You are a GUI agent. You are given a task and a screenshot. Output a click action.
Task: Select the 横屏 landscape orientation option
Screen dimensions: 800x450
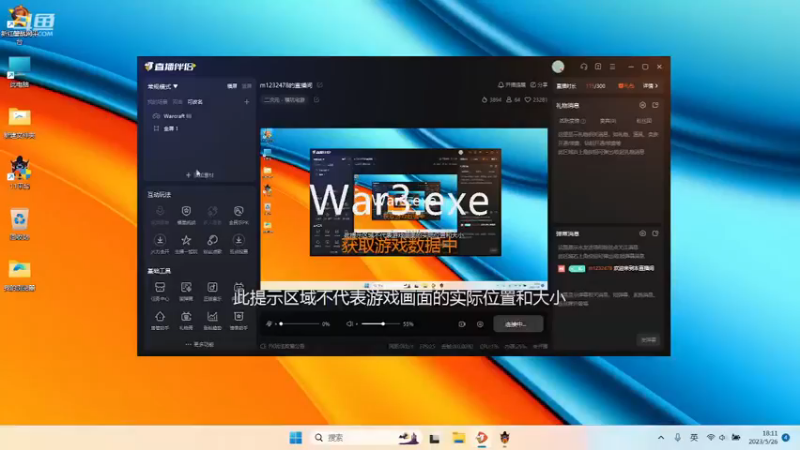coord(232,86)
